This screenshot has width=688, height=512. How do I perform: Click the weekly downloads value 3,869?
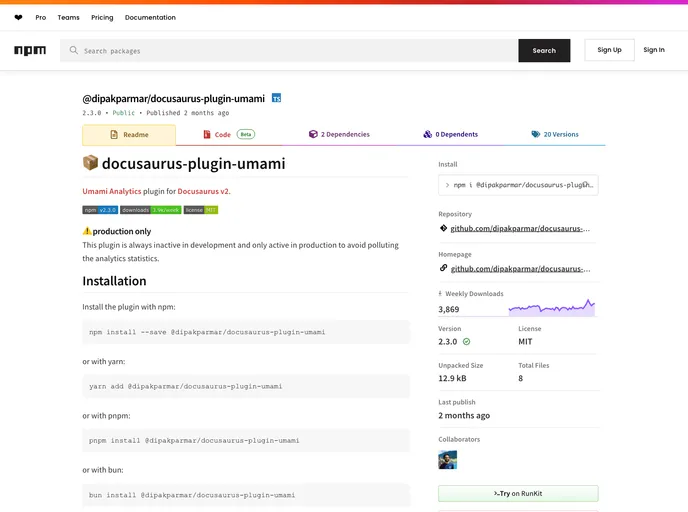click(448, 309)
